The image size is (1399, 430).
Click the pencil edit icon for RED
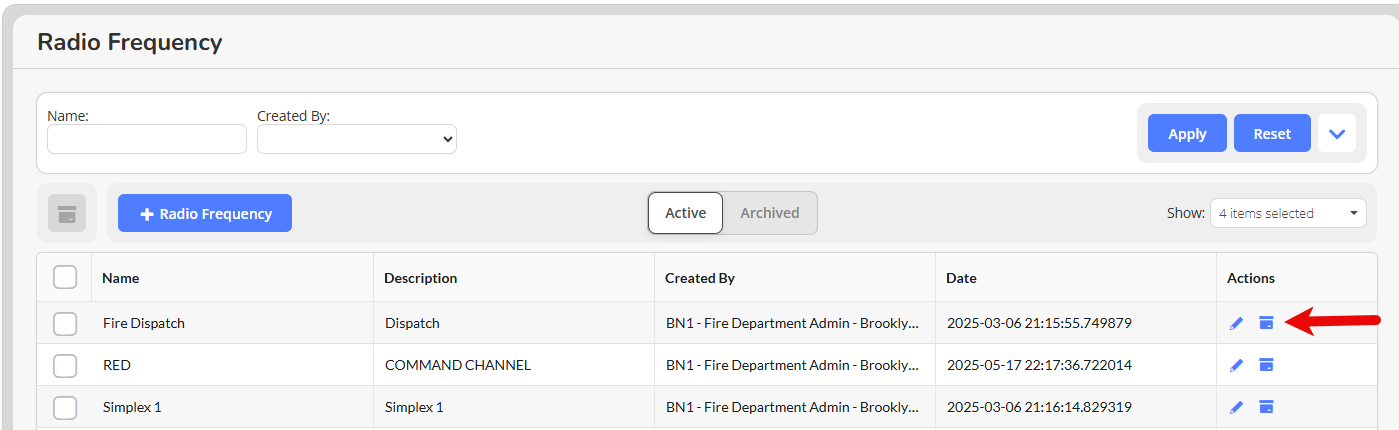[x=1237, y=365]
